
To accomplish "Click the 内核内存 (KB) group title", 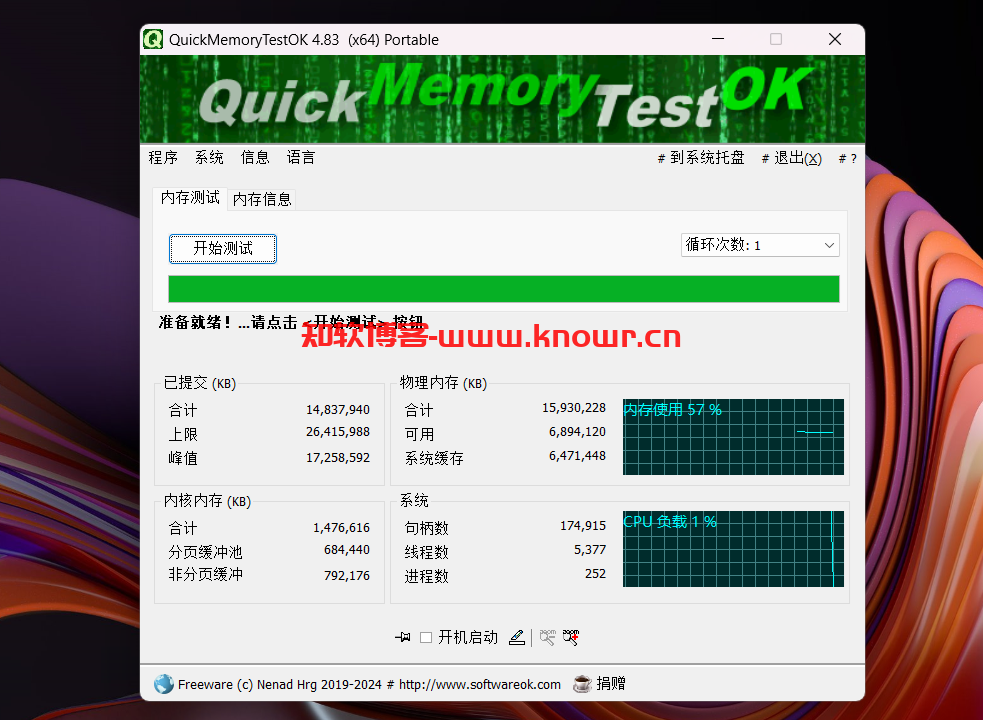I will click(207, 500).
